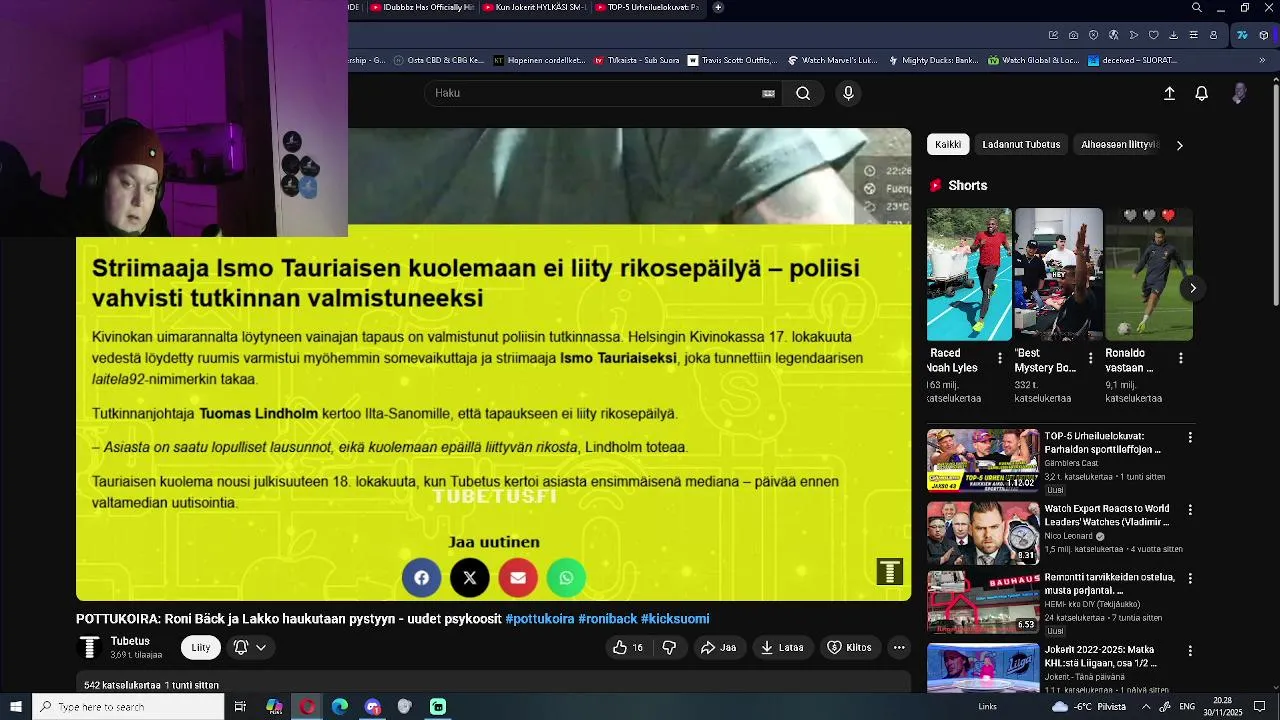This screenshot has height=720, width=1280.
Task: Open options for 'Raced Noah Lyles' short
Action: coord(1000,358)
